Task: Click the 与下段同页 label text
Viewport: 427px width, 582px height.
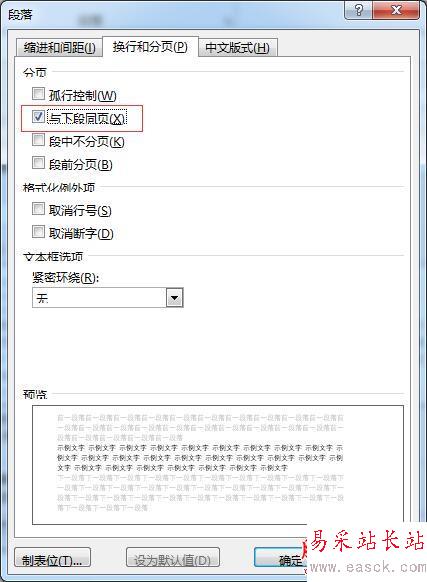Action: 87,118
